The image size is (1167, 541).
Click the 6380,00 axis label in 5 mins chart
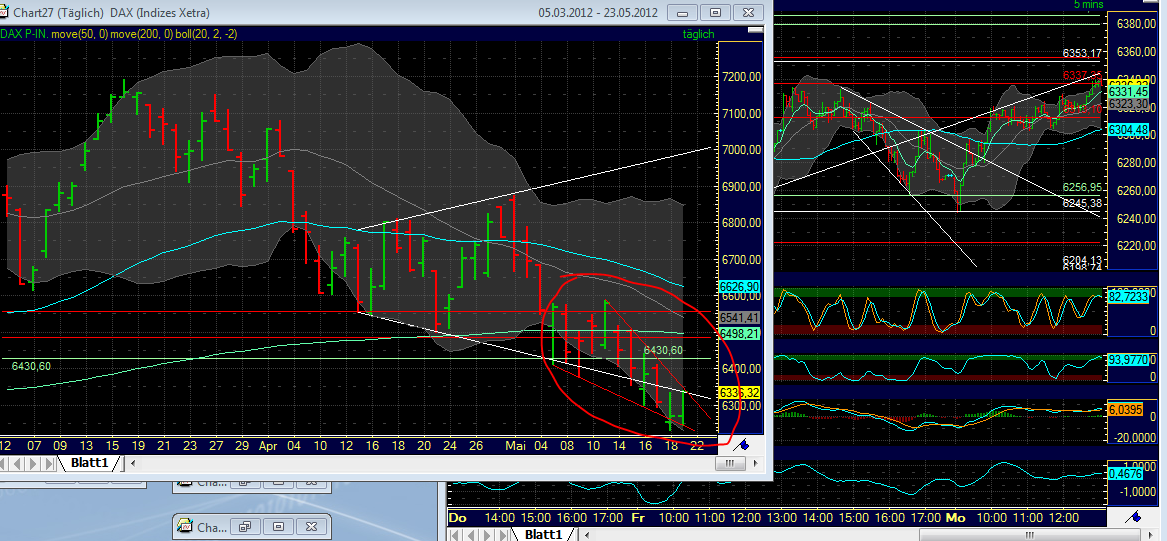tap(1137, 24)
